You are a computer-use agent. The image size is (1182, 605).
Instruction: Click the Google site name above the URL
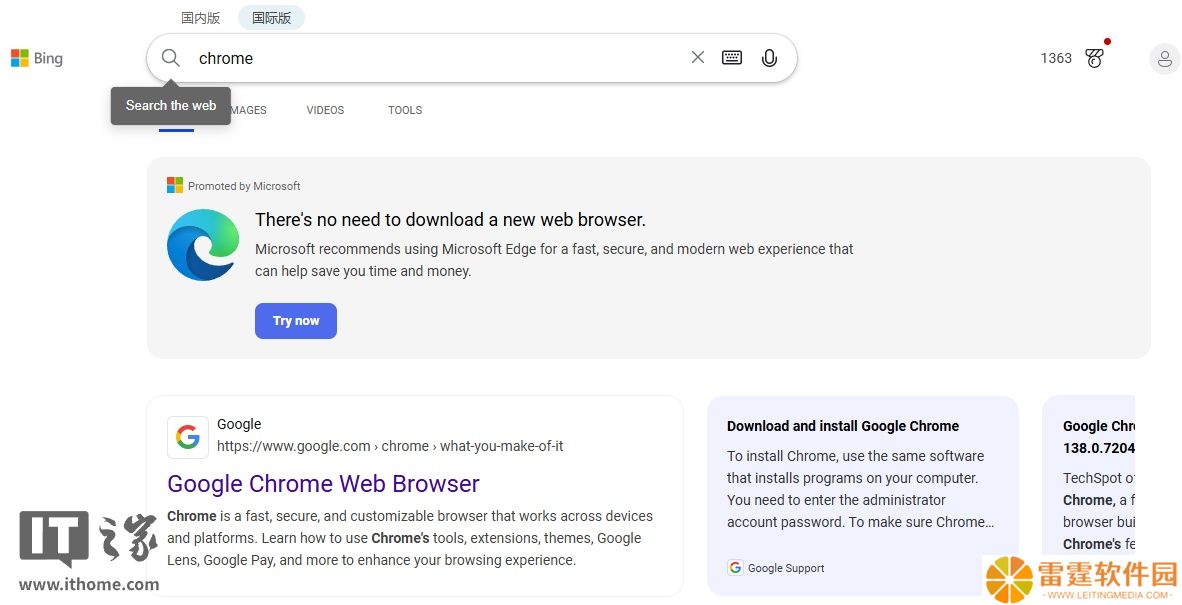239,424
